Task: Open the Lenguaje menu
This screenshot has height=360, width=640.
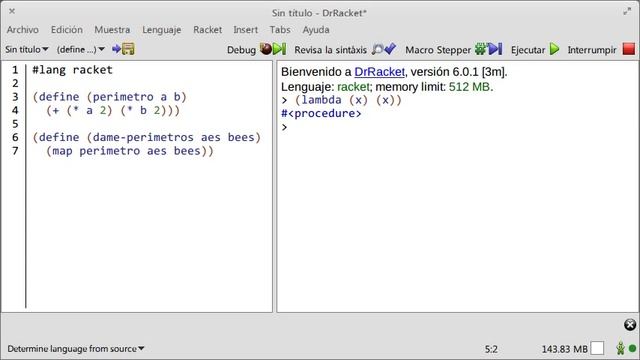Action: (162, 30)
